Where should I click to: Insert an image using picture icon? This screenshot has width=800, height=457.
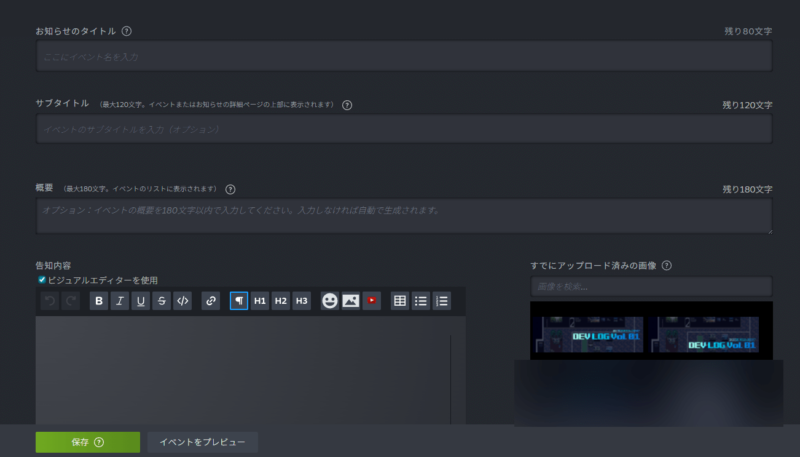(351, 301)
